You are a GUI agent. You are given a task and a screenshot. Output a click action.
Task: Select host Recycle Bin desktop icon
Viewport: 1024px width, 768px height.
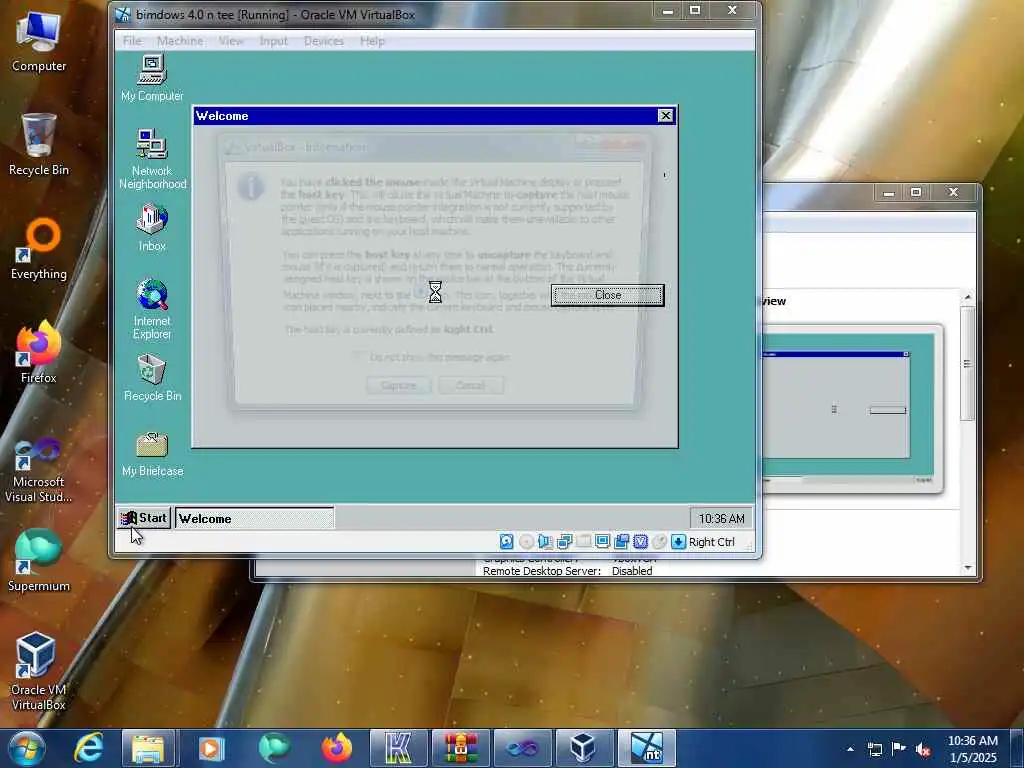(x=39, y=144)
